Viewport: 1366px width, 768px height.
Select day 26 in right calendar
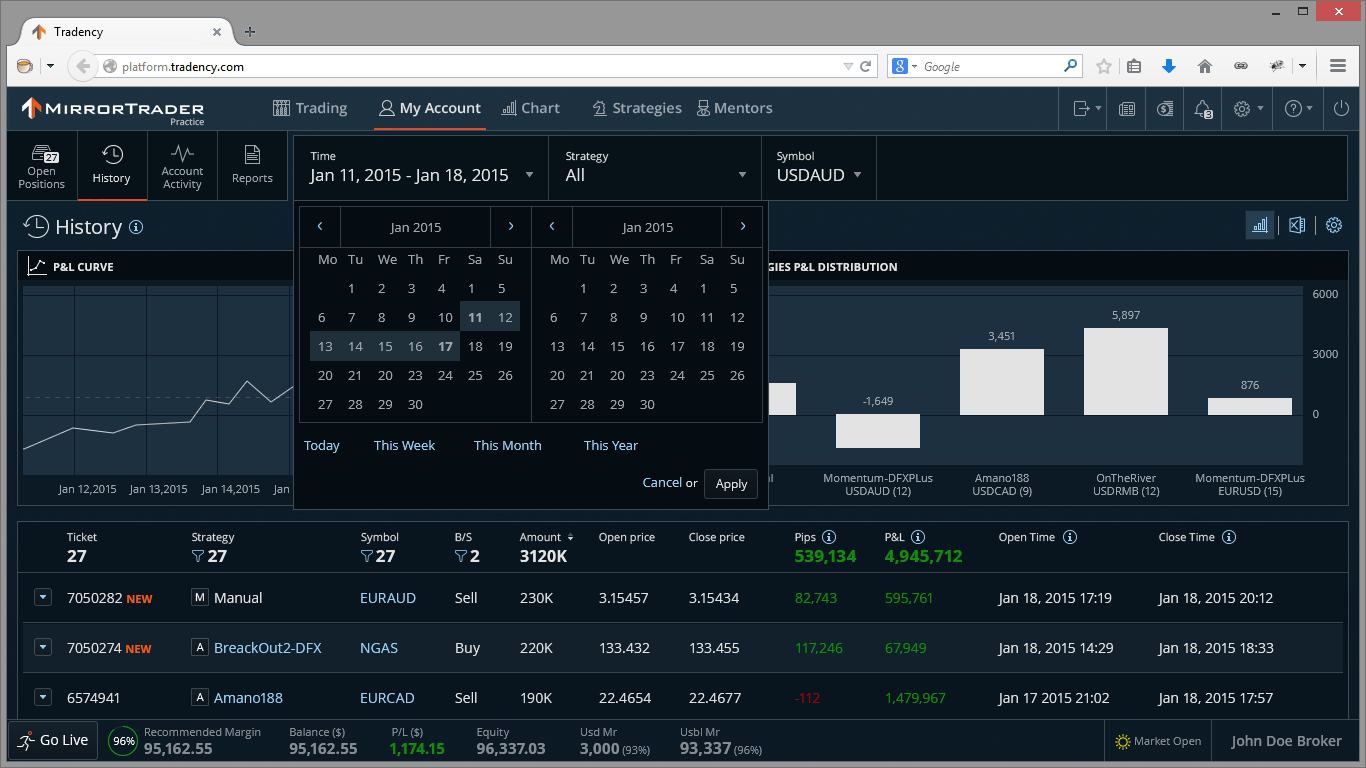pyautogui.click(x=737, y=376)
